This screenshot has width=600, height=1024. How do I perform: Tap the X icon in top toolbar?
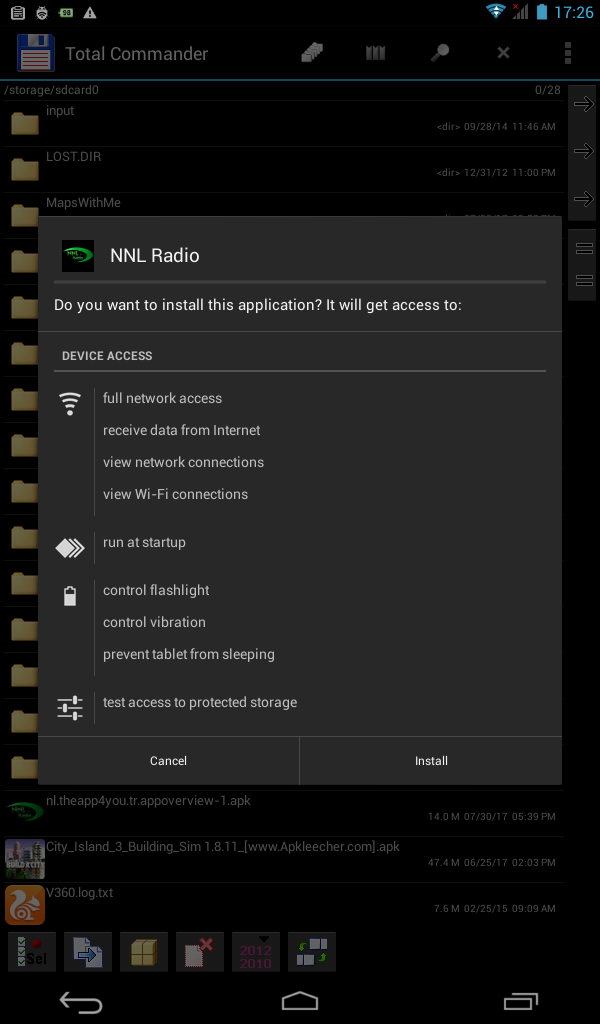point(503,53)
